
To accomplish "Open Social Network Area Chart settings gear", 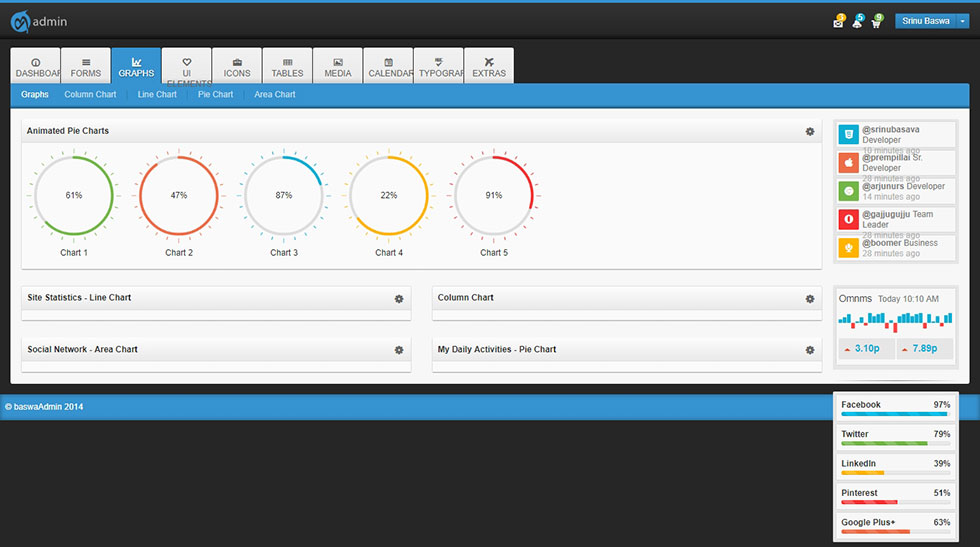I will [x=399, y=351].
